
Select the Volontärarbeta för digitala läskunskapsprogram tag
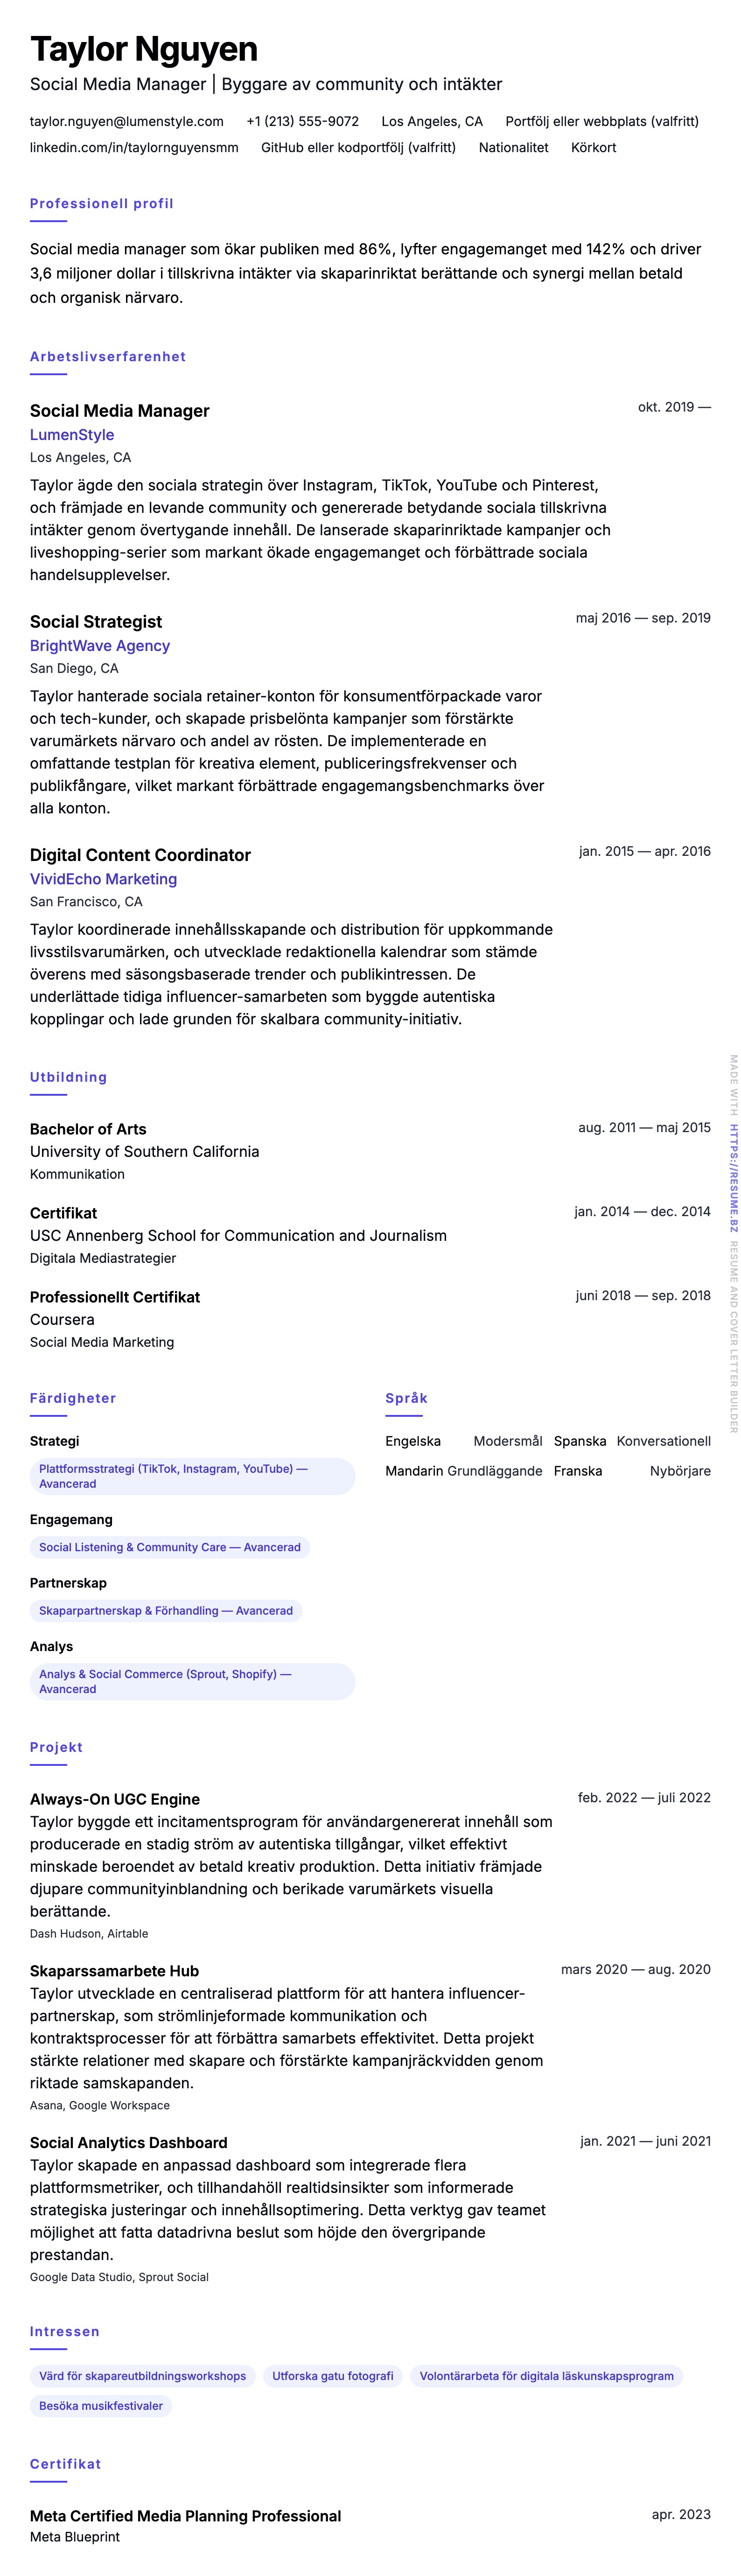point(546,2376)
